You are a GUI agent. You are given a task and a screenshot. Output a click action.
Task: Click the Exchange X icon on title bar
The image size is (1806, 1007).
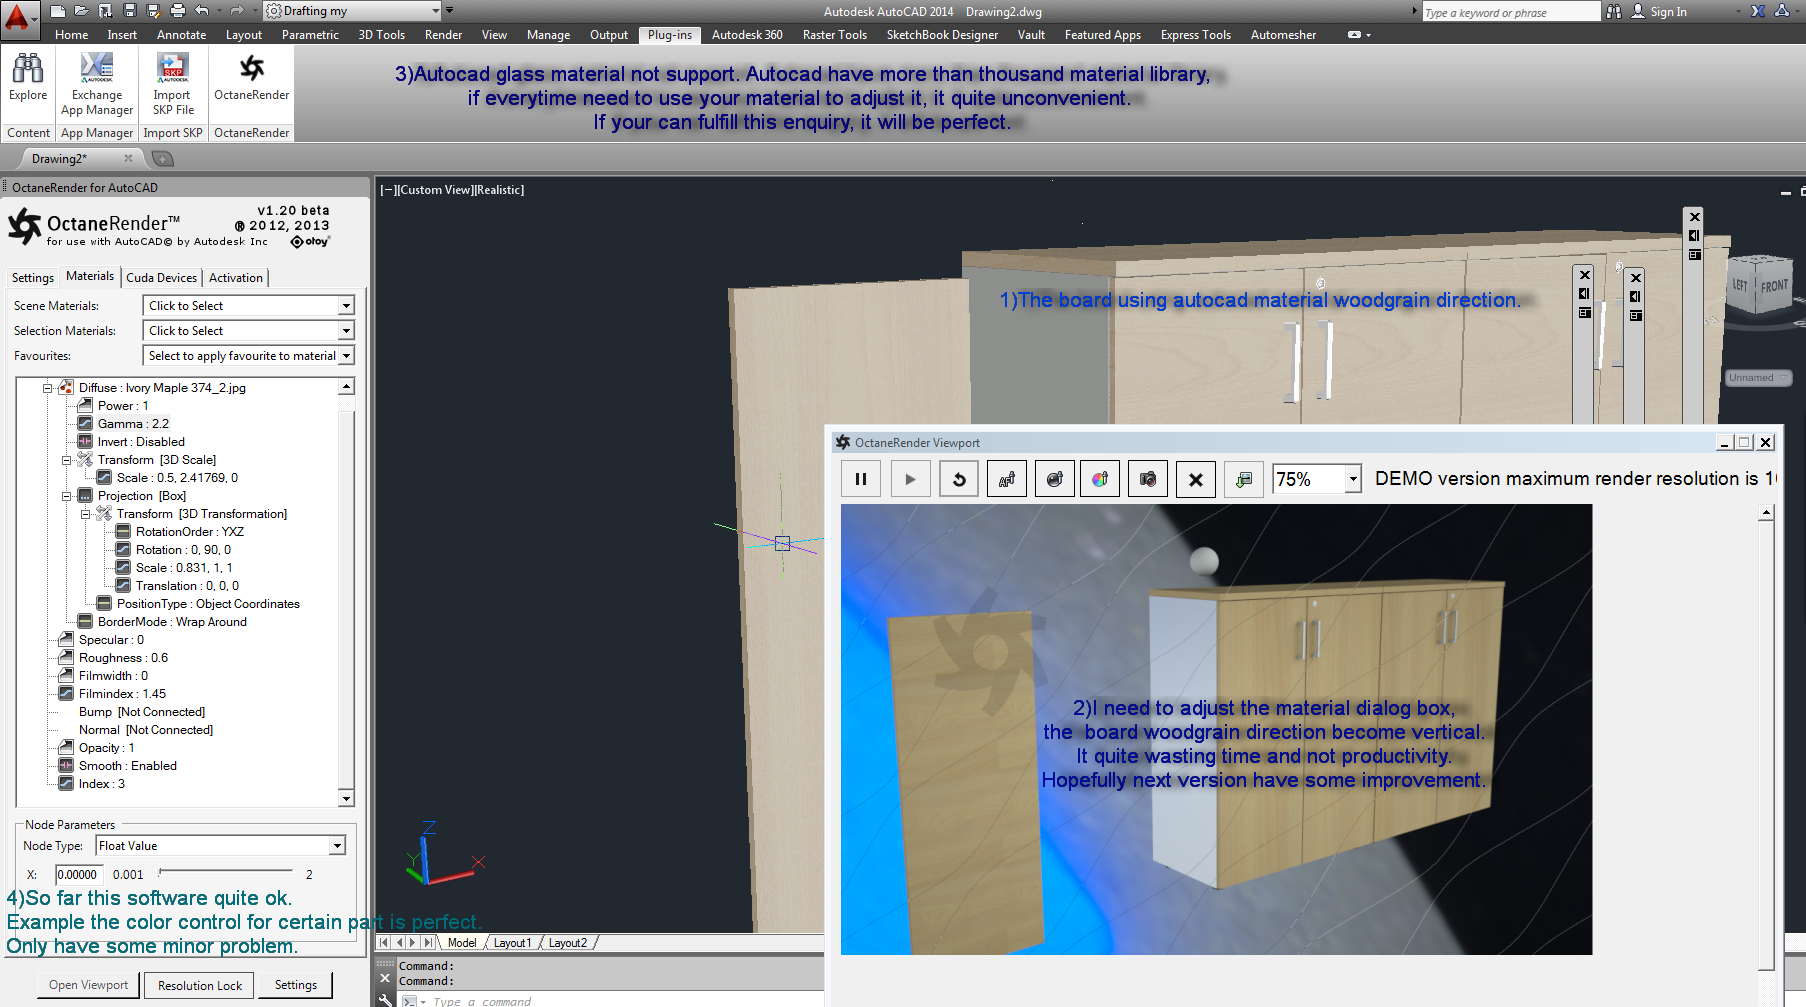[x=1758, y=11]
